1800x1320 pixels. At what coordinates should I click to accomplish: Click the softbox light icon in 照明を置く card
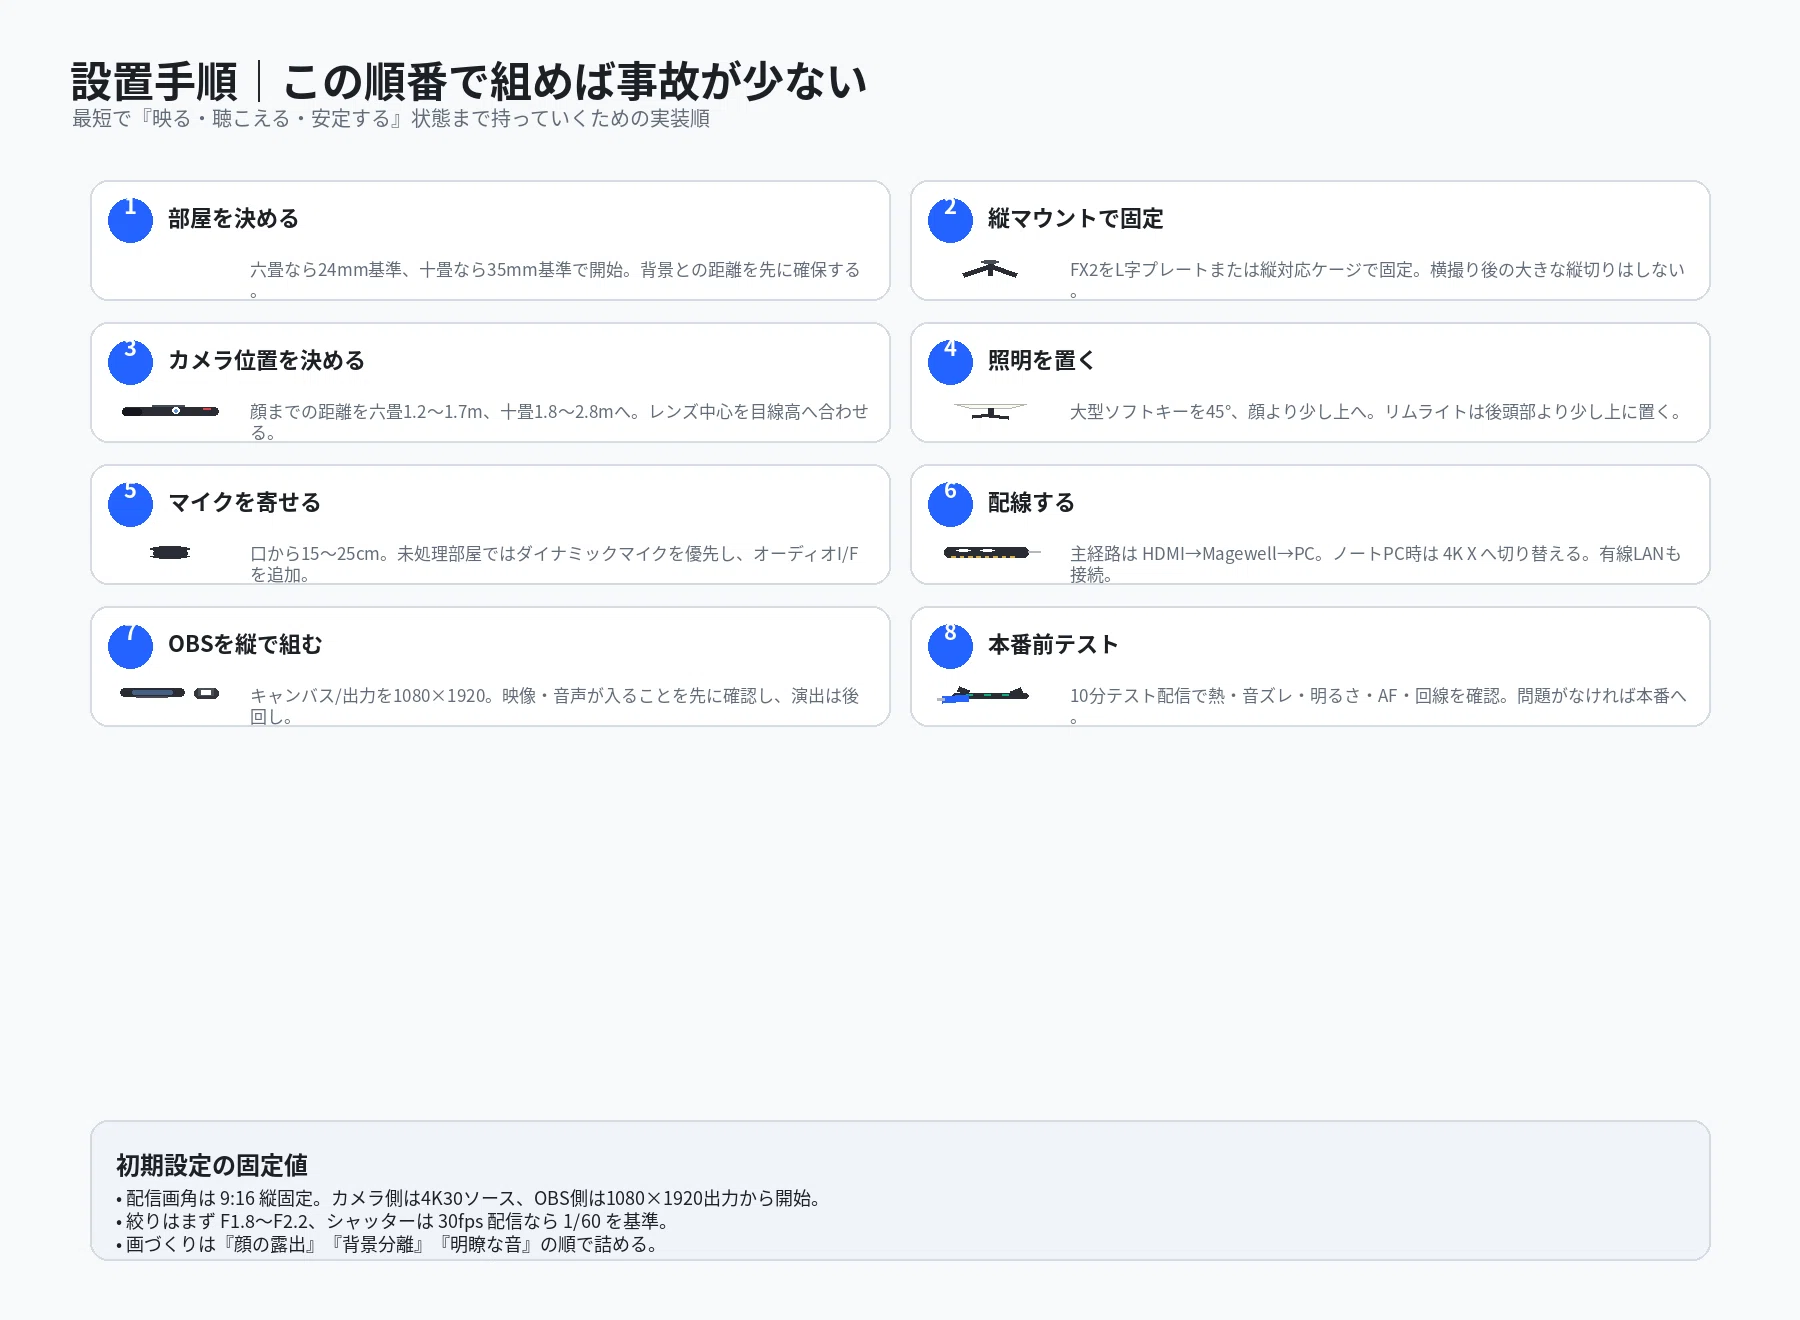(990, 411)
